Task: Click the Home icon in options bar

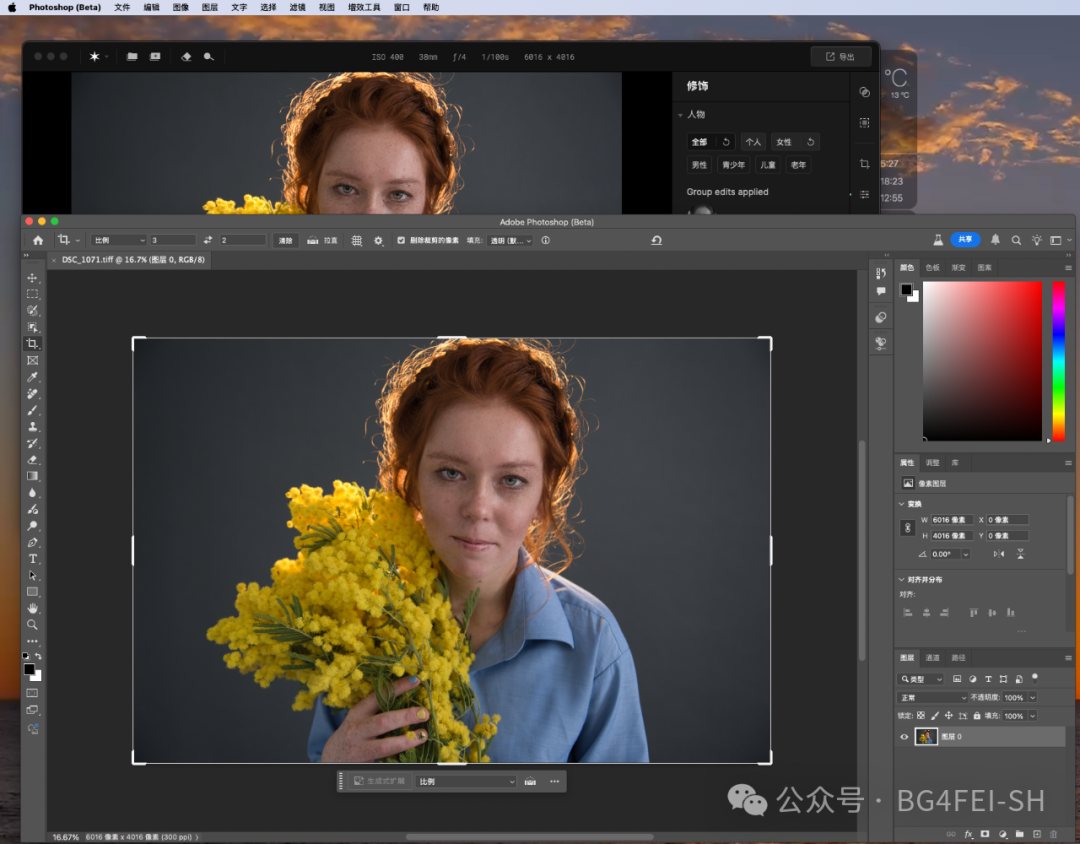Action: [38, 240]
